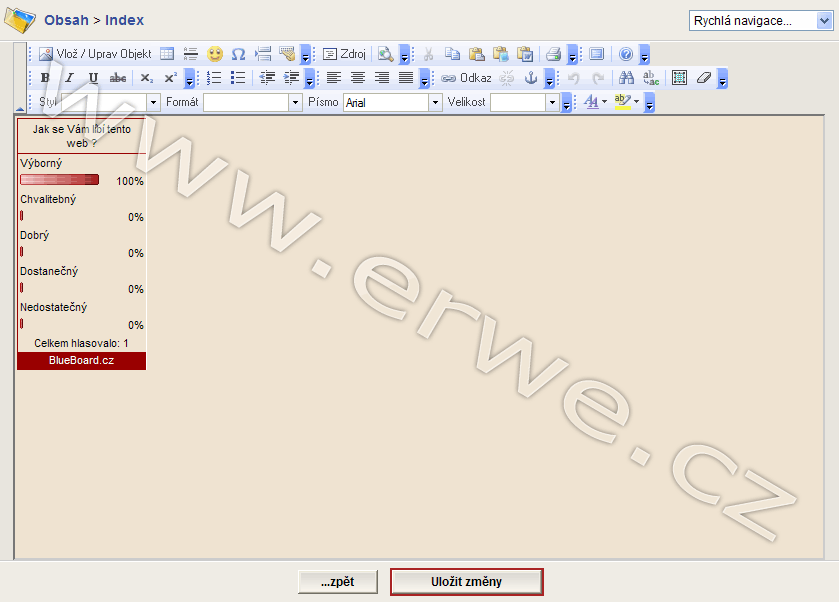This screenshot has height=602, width=839.
Task: Open the Rychlá navigace dropdown
Action: [760, 21]
